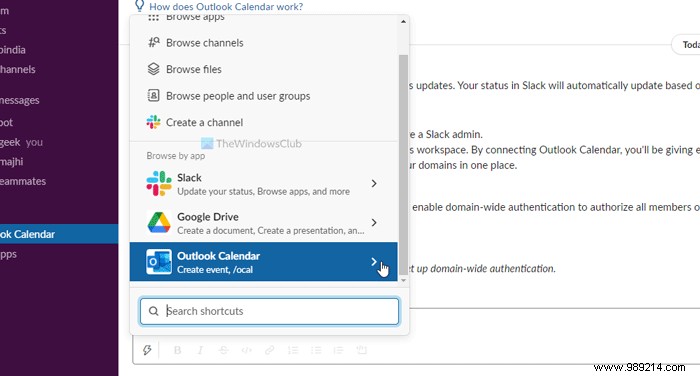Click 'Create a document, Create a presentation' subtitle

271,231
